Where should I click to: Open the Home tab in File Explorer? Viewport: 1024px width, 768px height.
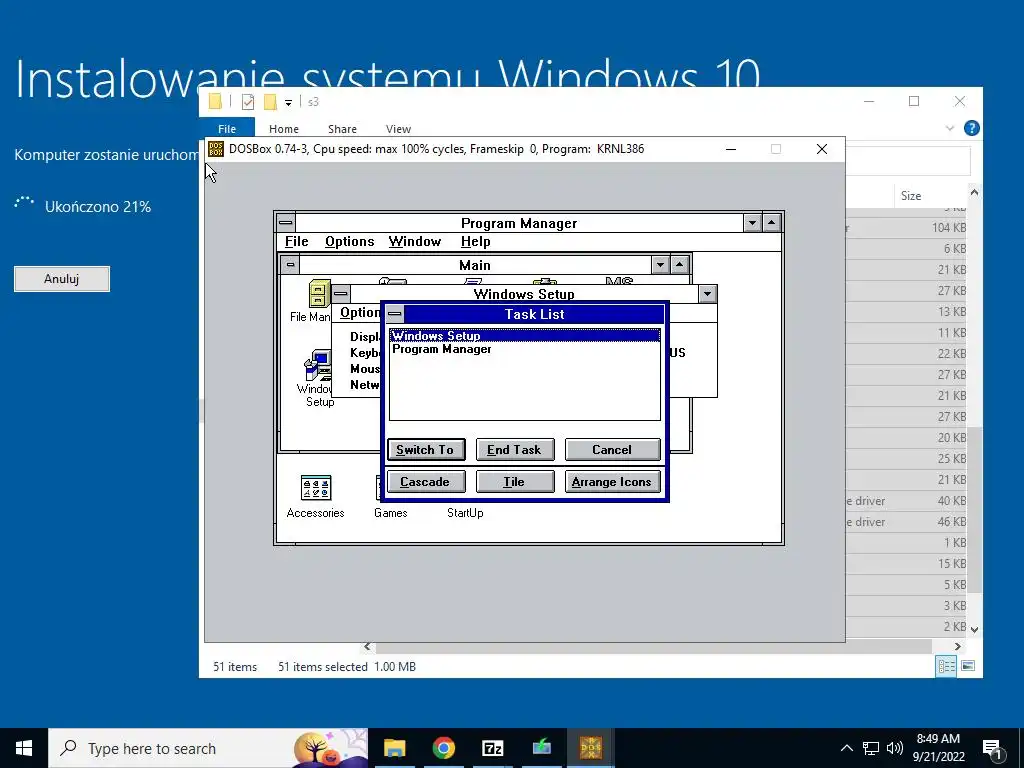[283, 129]
